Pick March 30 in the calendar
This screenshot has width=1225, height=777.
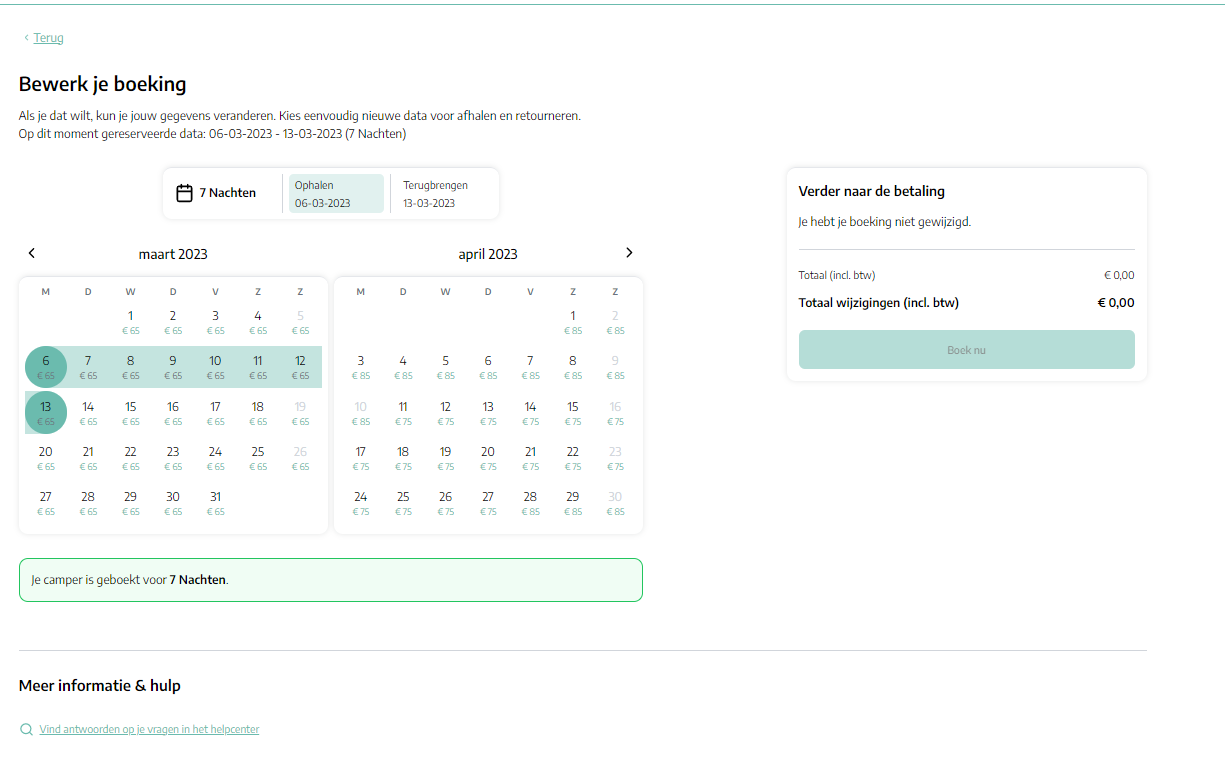[173, 503]
